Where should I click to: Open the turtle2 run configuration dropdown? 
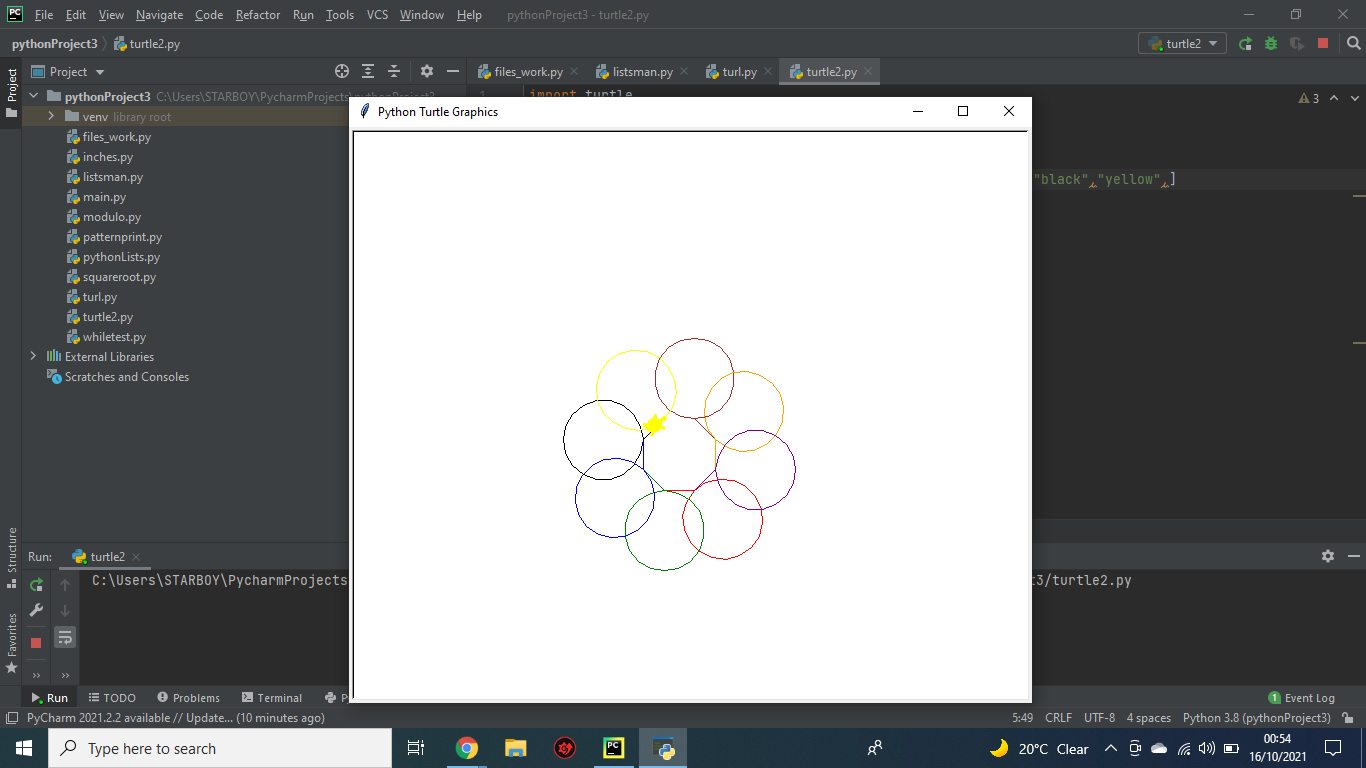click(1182, 44)
